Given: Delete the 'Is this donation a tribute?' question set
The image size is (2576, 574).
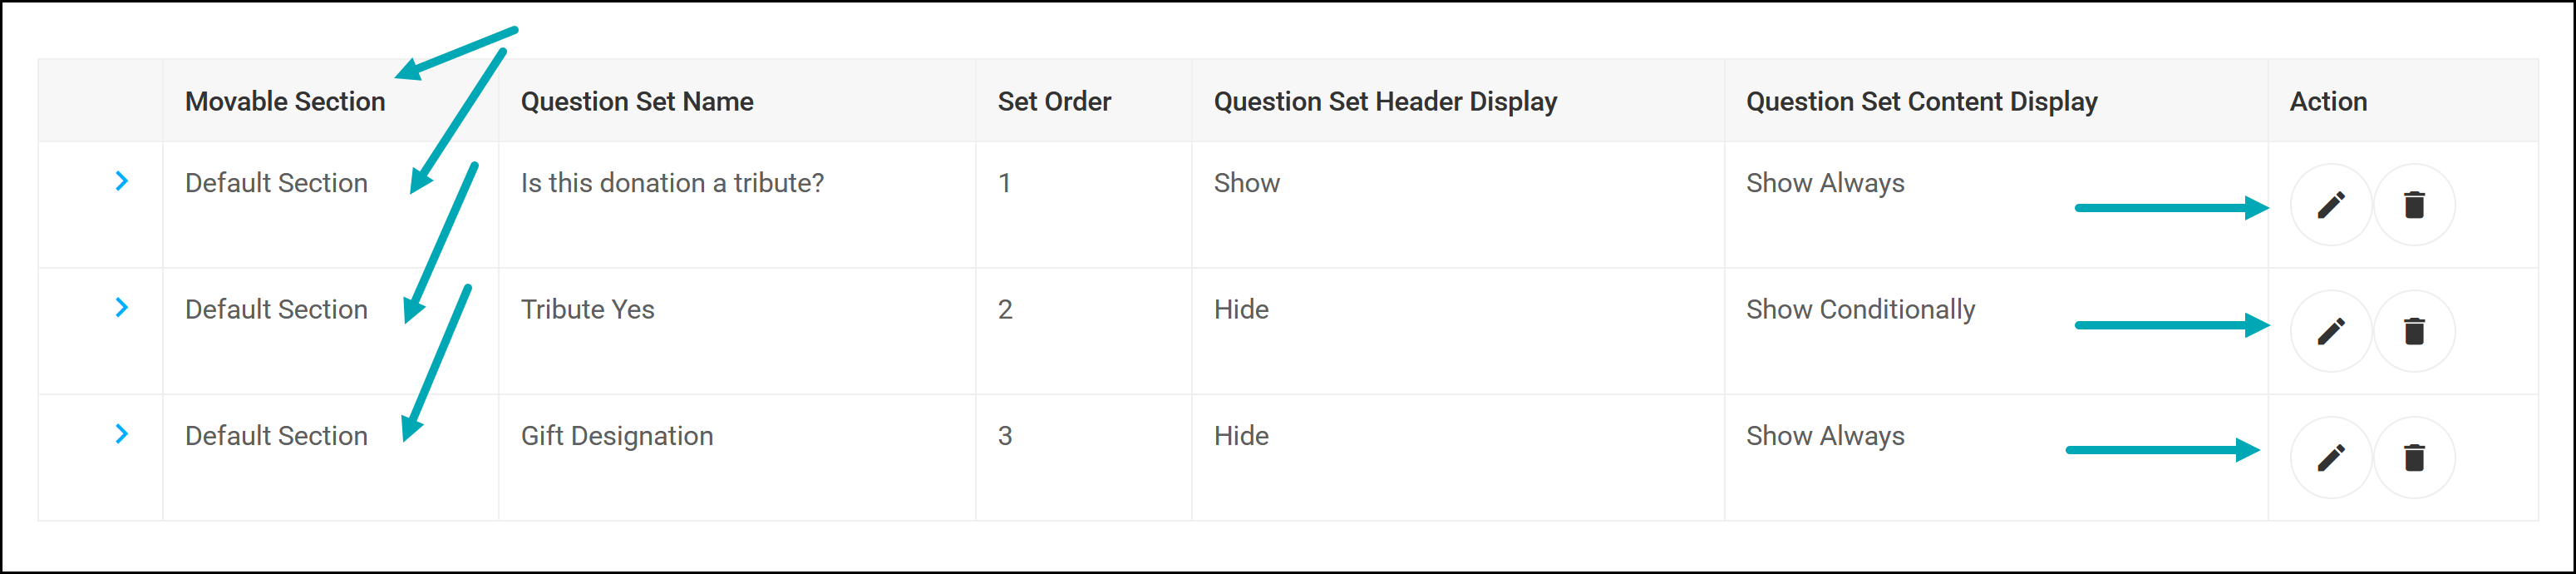Looking at the screenshot, I should 2414,205.
